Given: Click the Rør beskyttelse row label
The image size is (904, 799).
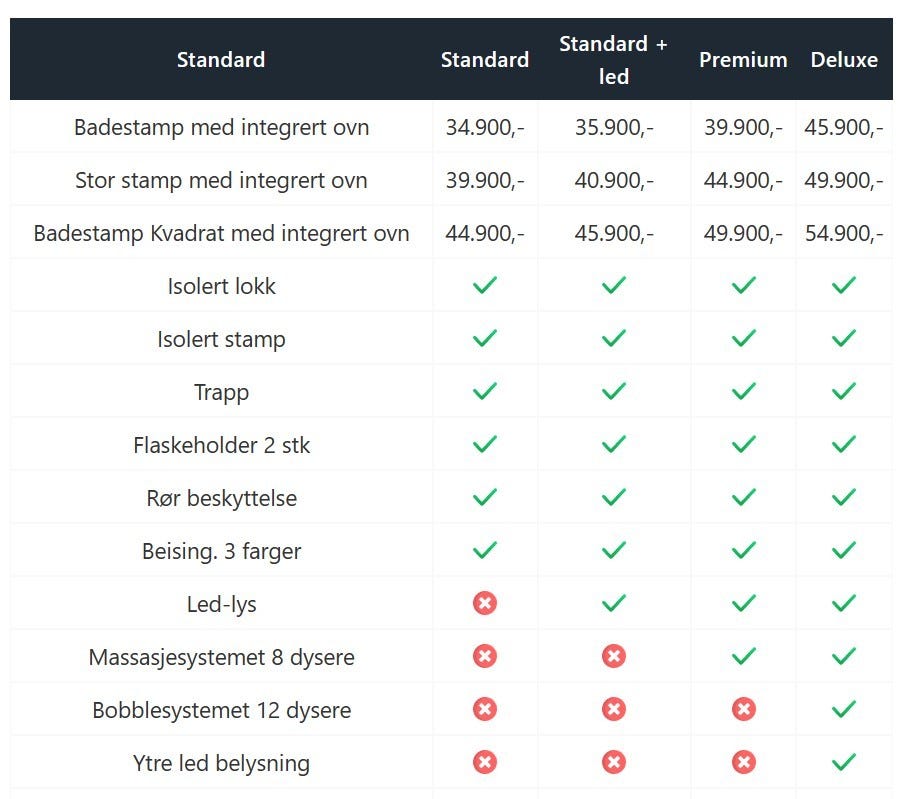Looking at the screenshot, I should [221, 498].
